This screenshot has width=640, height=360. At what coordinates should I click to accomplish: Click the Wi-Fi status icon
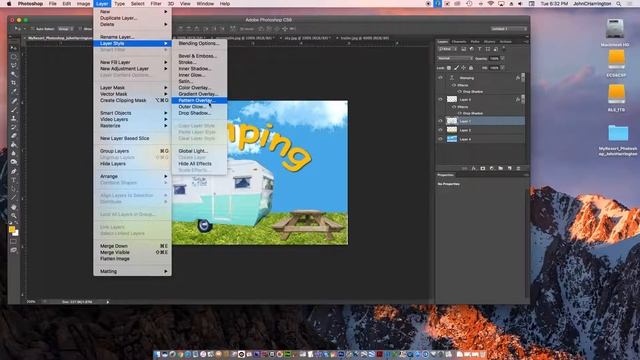(x=491, y=4)
